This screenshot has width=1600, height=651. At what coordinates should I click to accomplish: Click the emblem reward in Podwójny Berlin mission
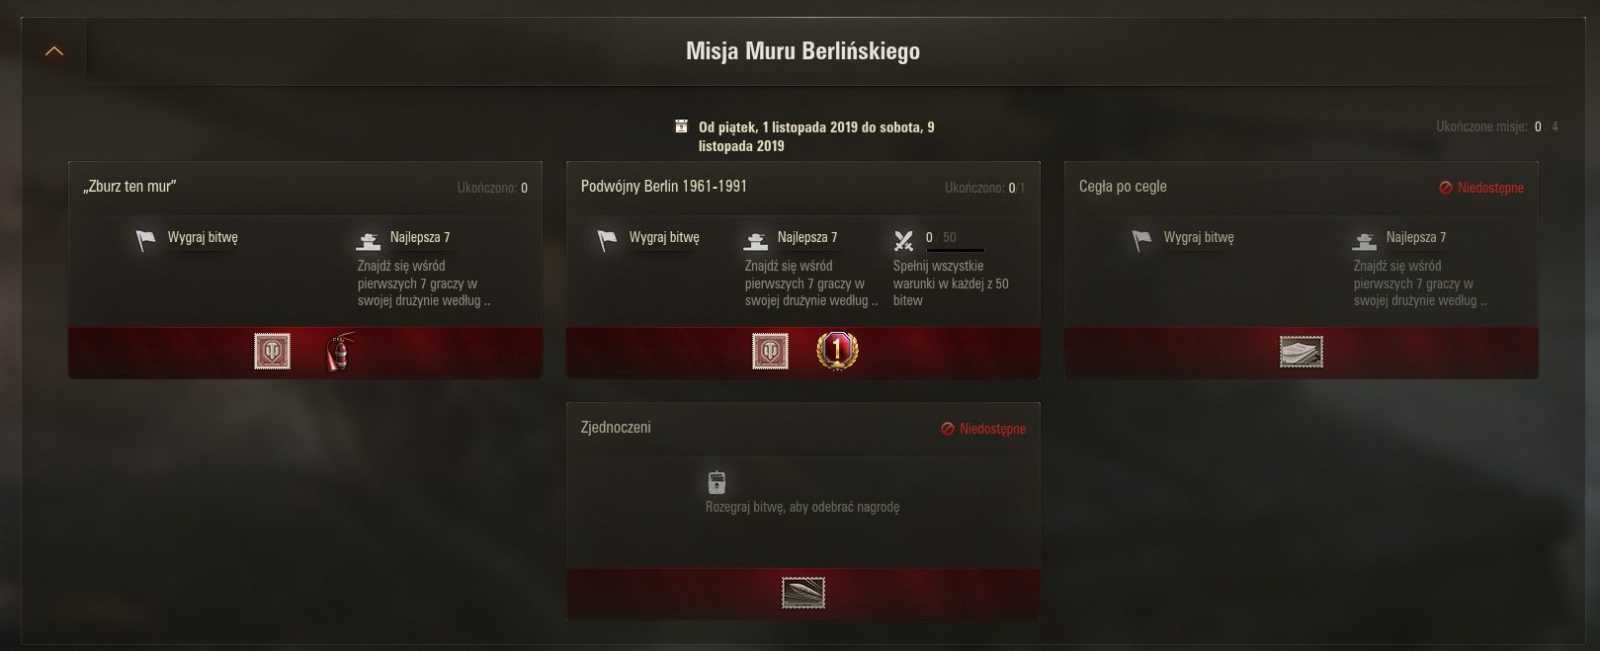coord(770,351)
